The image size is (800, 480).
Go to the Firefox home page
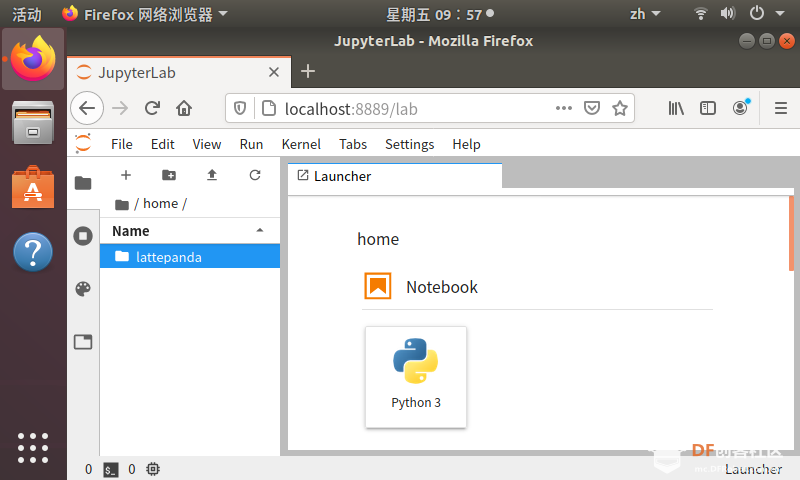click(x=184, y=108)
